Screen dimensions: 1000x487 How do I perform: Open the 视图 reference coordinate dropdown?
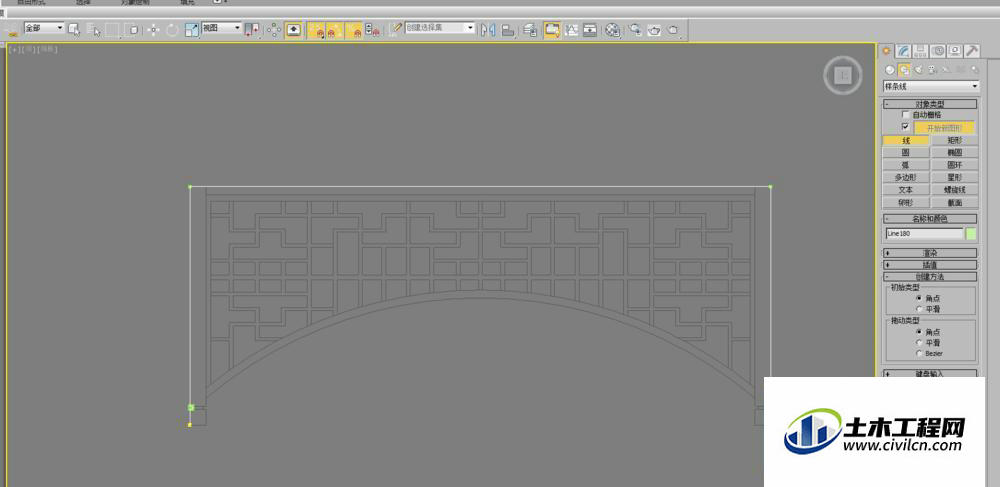(221, 27)
